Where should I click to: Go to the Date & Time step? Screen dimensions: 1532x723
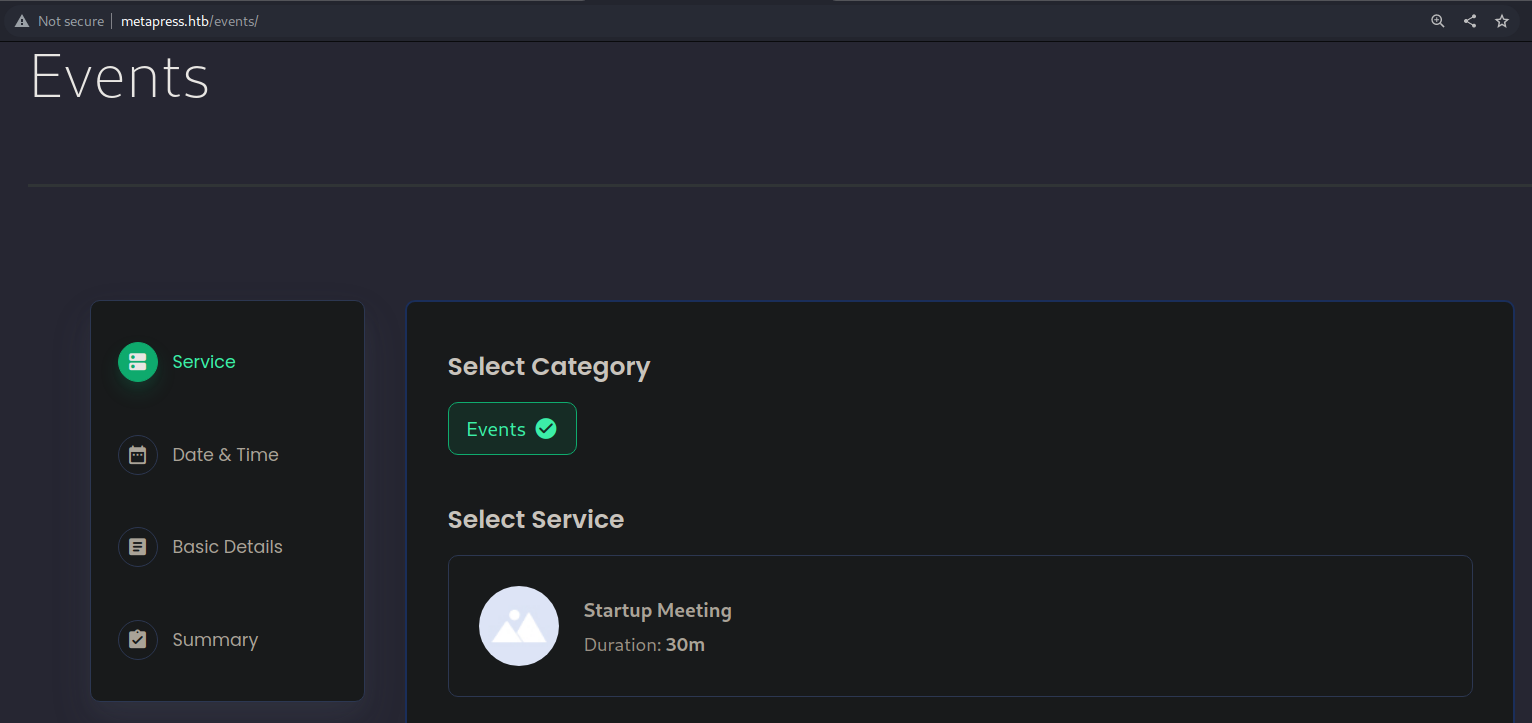click(225, 455)
